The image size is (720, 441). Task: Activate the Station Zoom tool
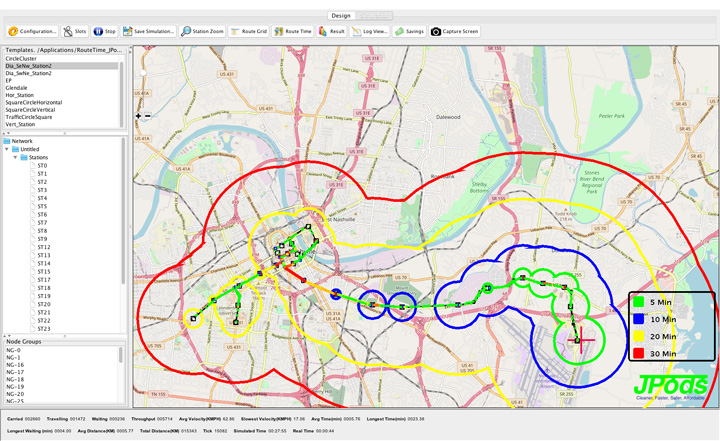[x=203, y=32]
